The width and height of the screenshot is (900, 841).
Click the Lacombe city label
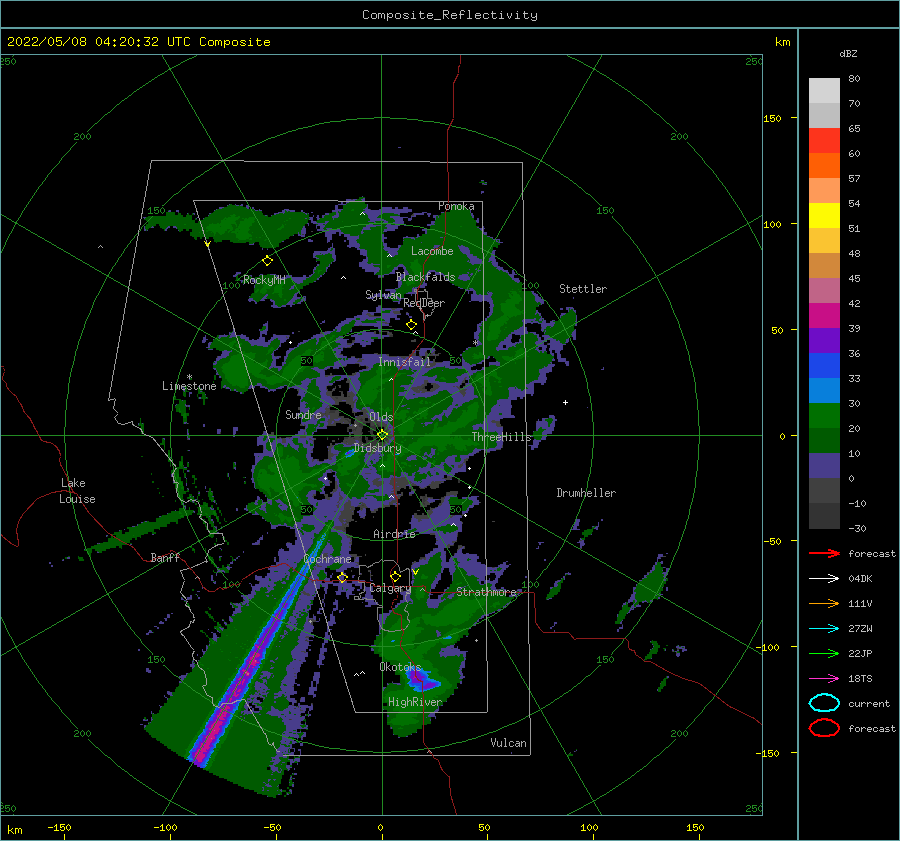(x=432, y=251)
